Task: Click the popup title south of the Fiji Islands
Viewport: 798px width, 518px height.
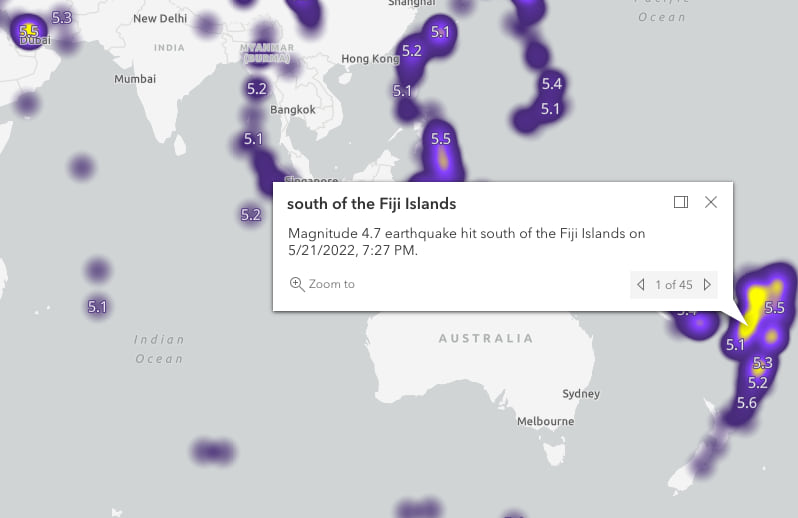Action: pyautogui.click(x=371, y=204)
